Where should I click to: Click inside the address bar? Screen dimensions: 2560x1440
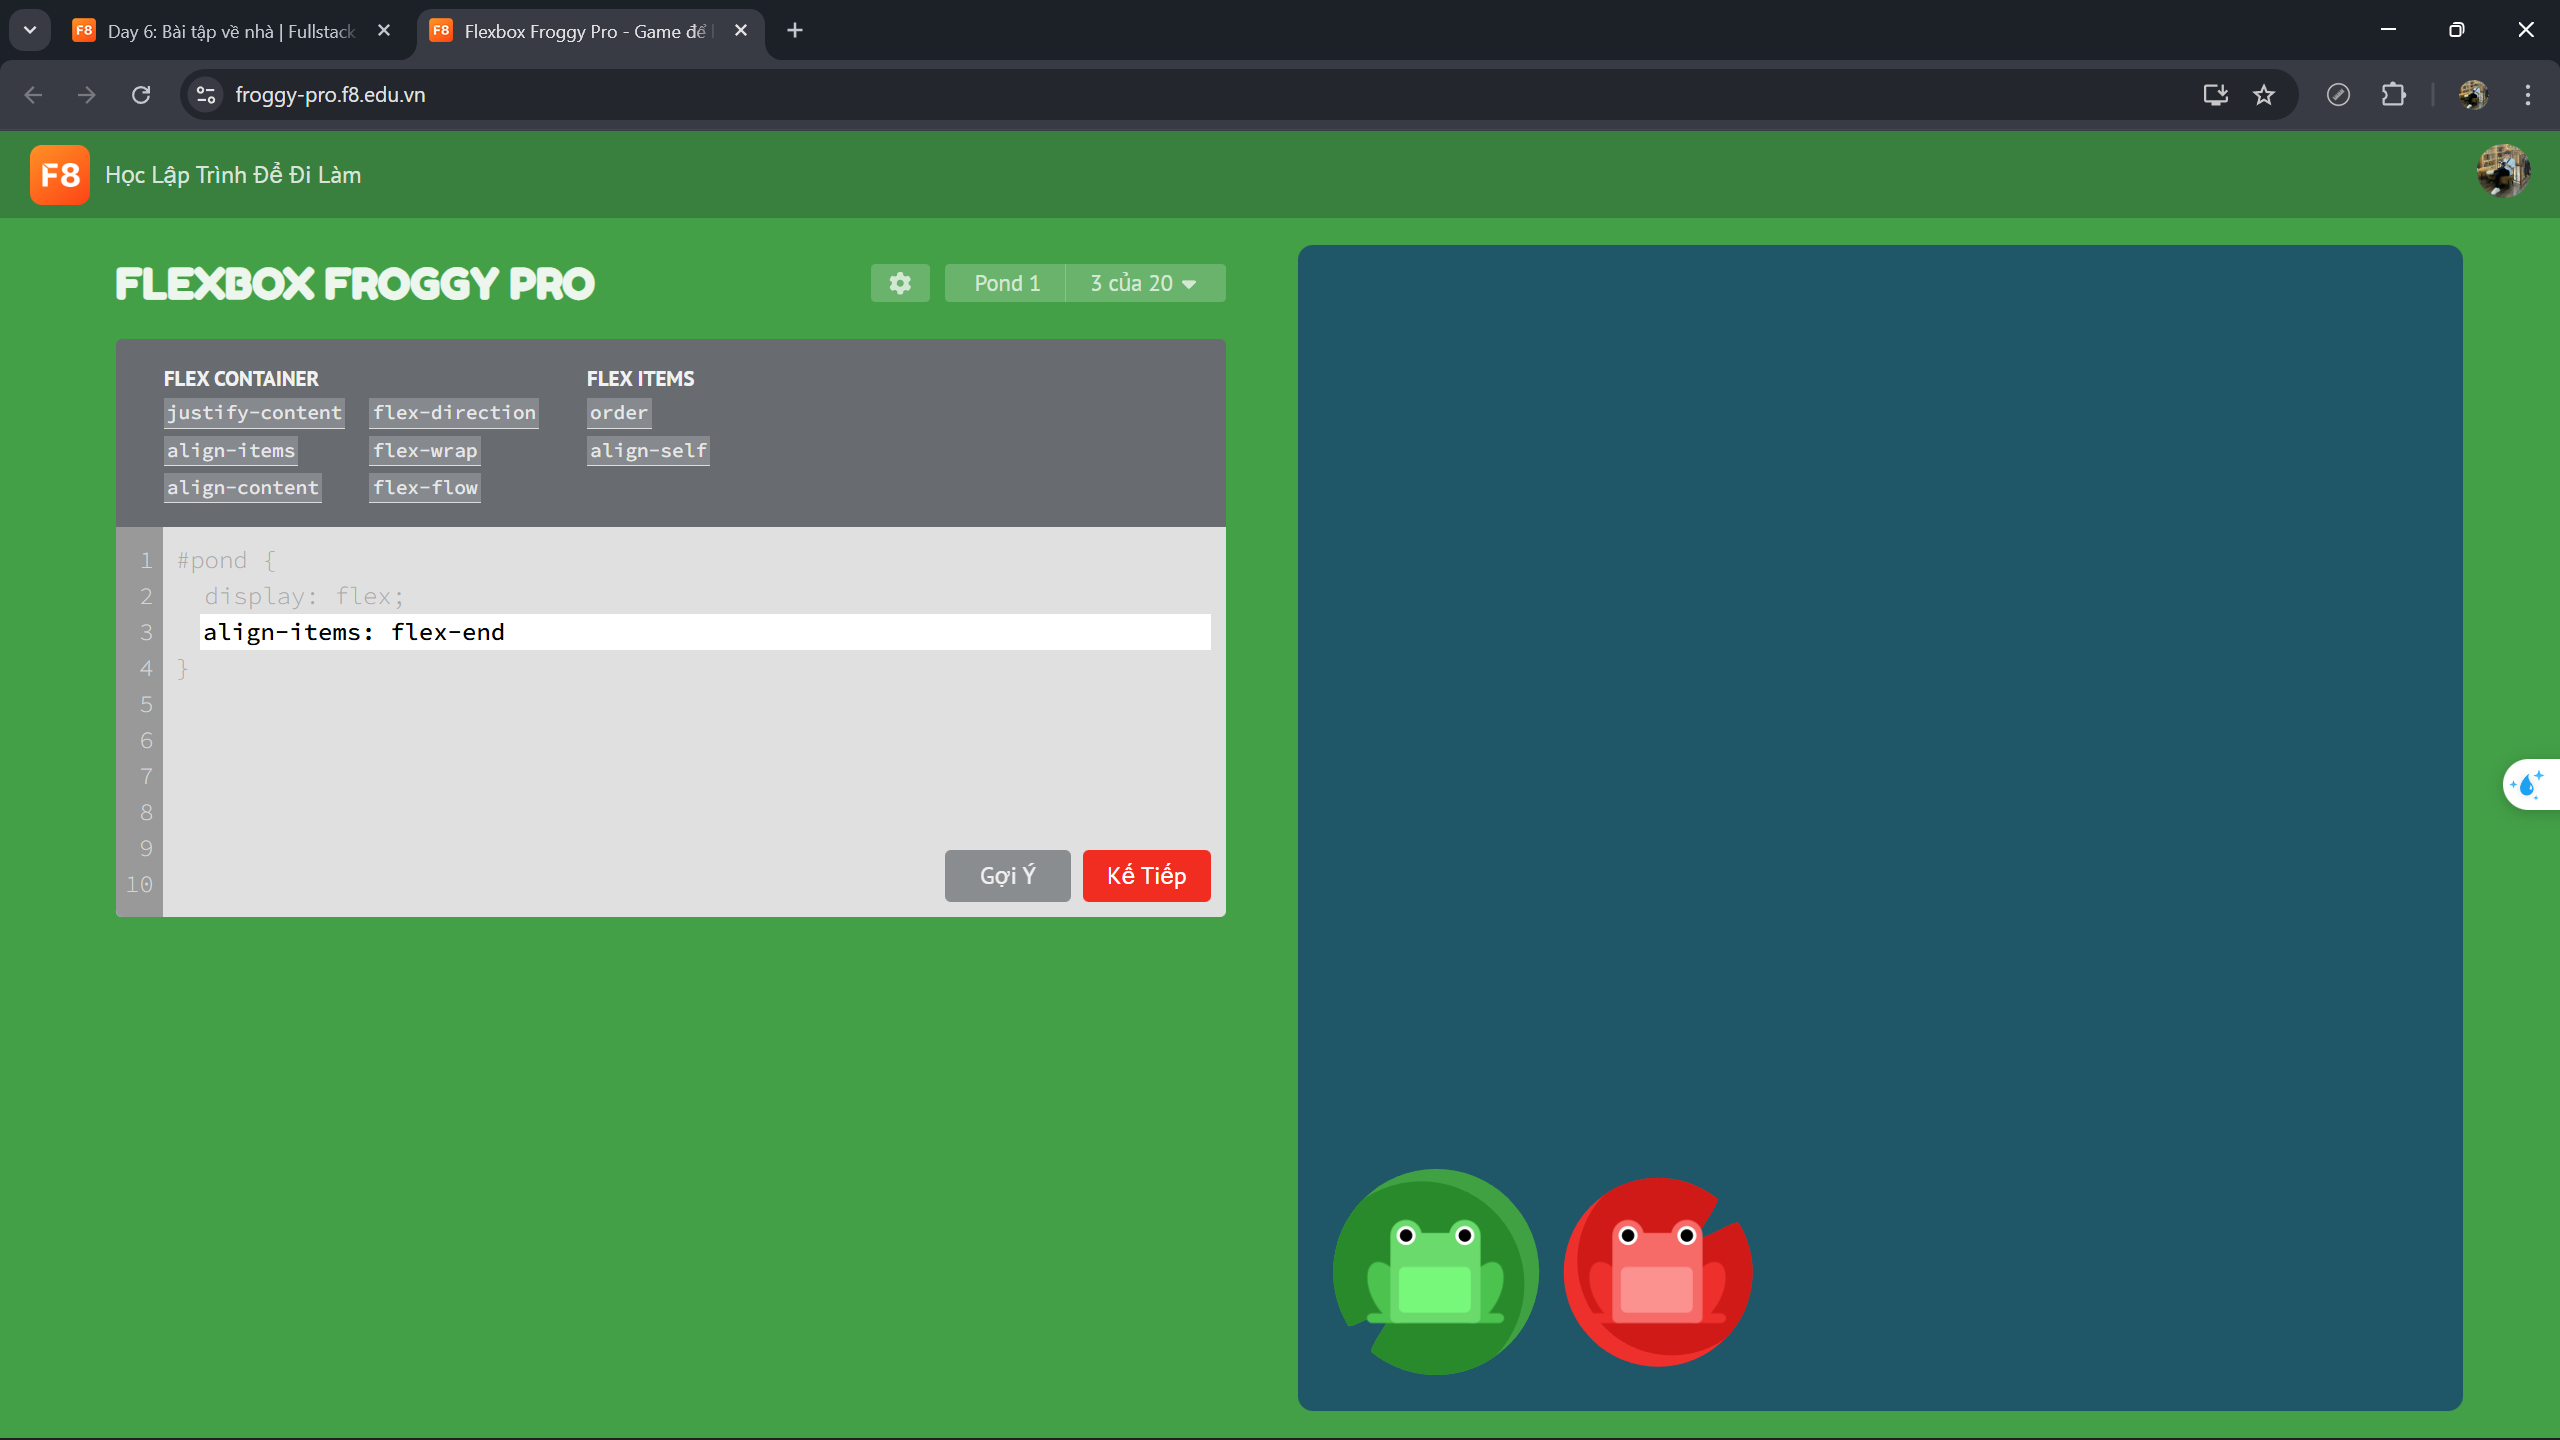[x=700, y=94]
